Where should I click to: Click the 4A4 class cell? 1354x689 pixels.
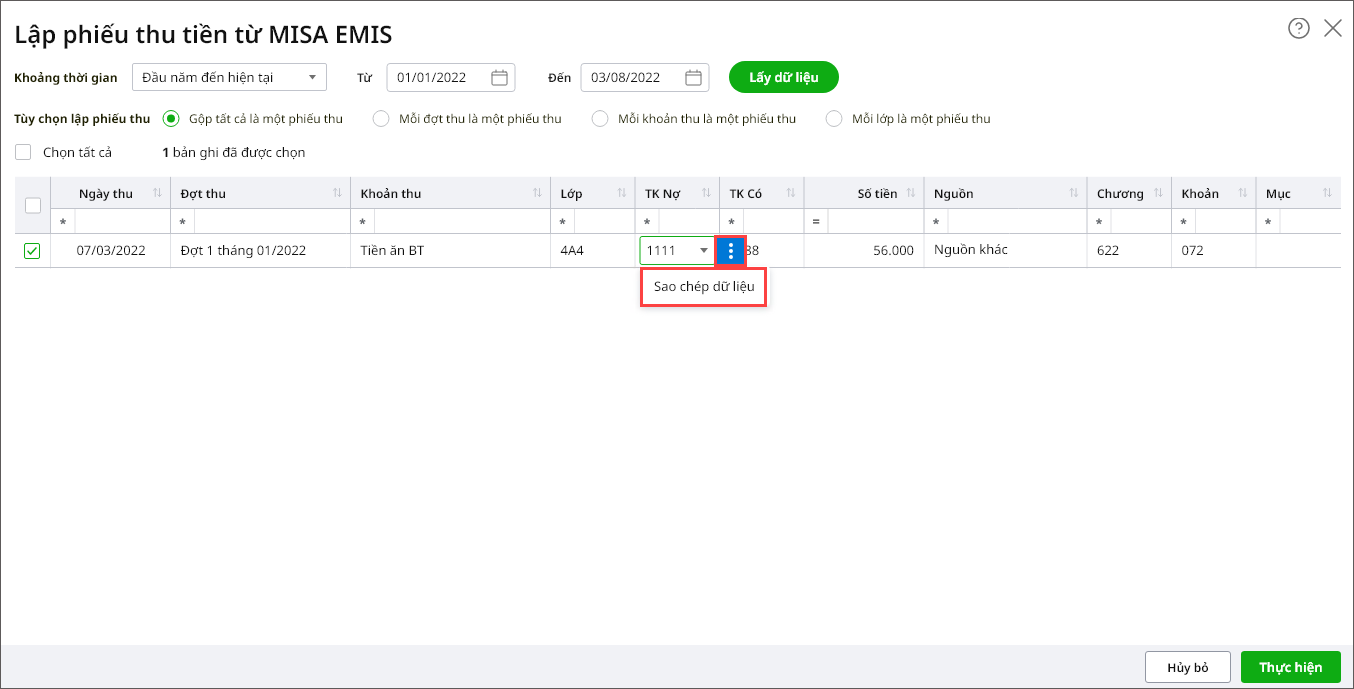tap(592, 250)
